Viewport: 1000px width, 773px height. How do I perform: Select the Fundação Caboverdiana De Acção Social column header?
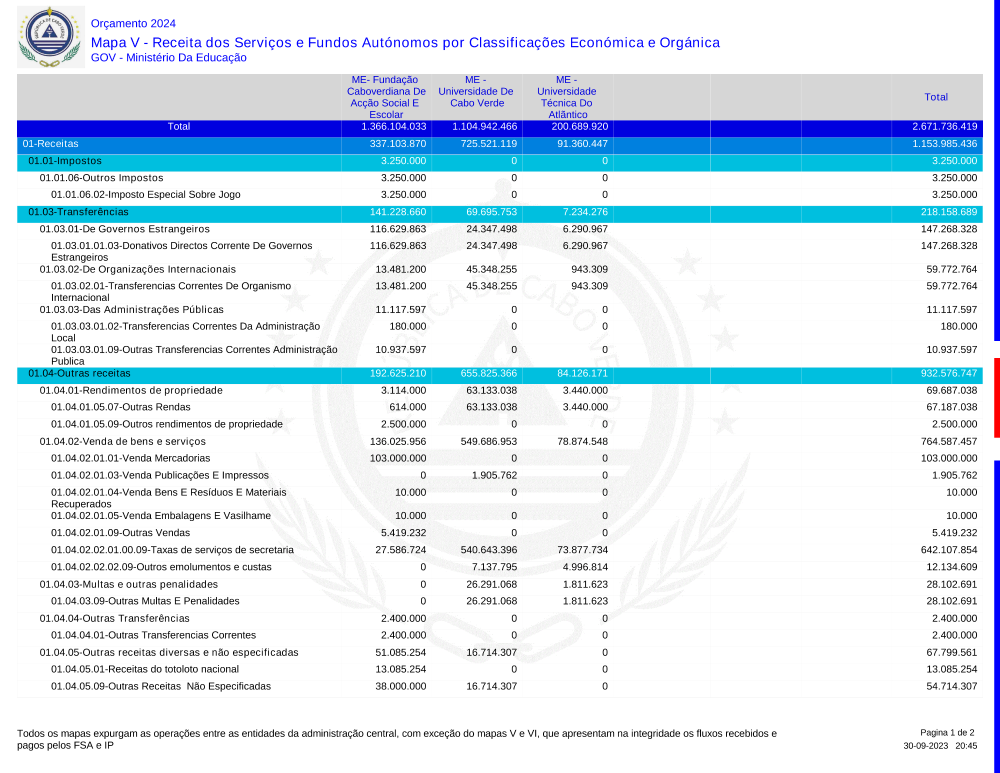pyautogui.click(x=386, y=97)
